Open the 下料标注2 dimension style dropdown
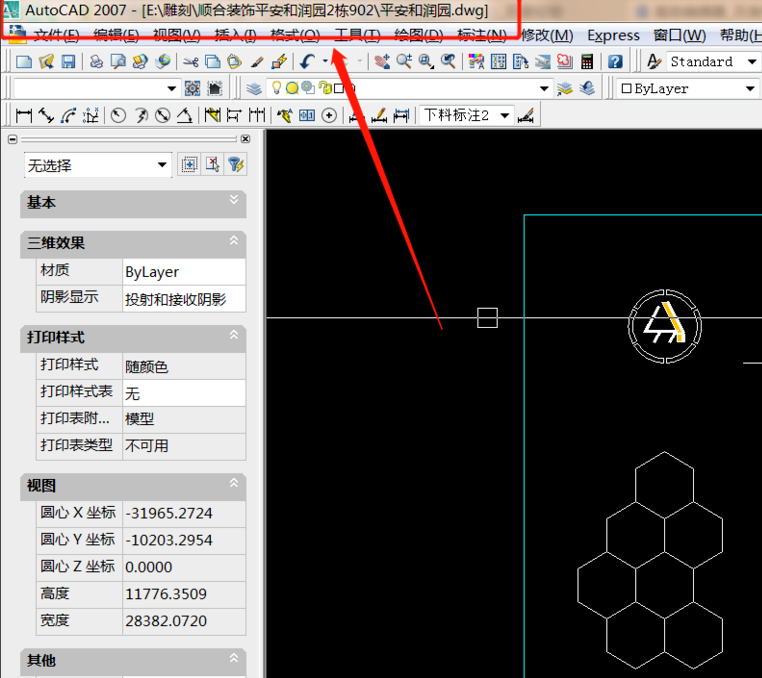This screenshot has width=762, height=678. point(466,115)
